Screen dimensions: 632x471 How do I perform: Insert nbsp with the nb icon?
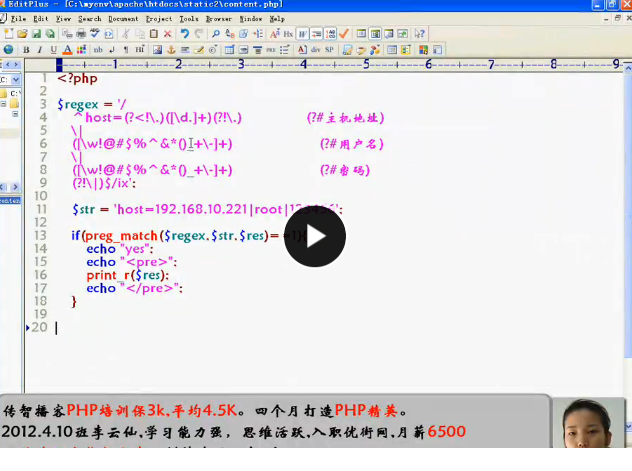click(x=98, y=50)
